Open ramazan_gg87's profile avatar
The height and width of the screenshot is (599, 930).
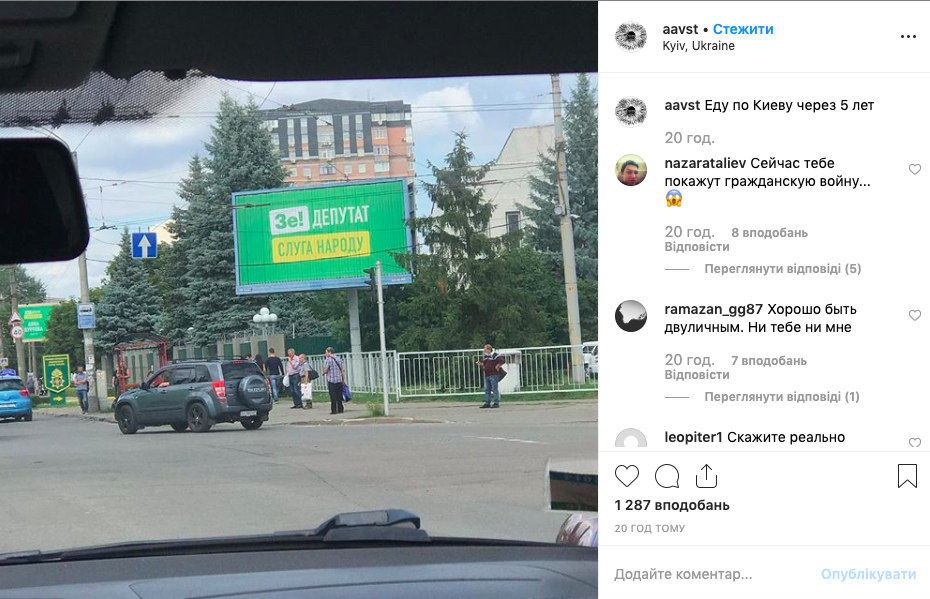[630, 316]
